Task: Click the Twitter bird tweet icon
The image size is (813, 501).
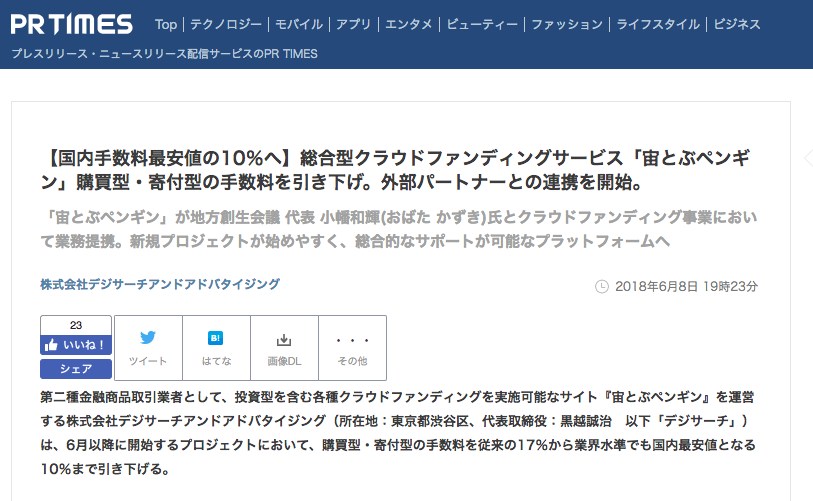Action: click(148, 338)
